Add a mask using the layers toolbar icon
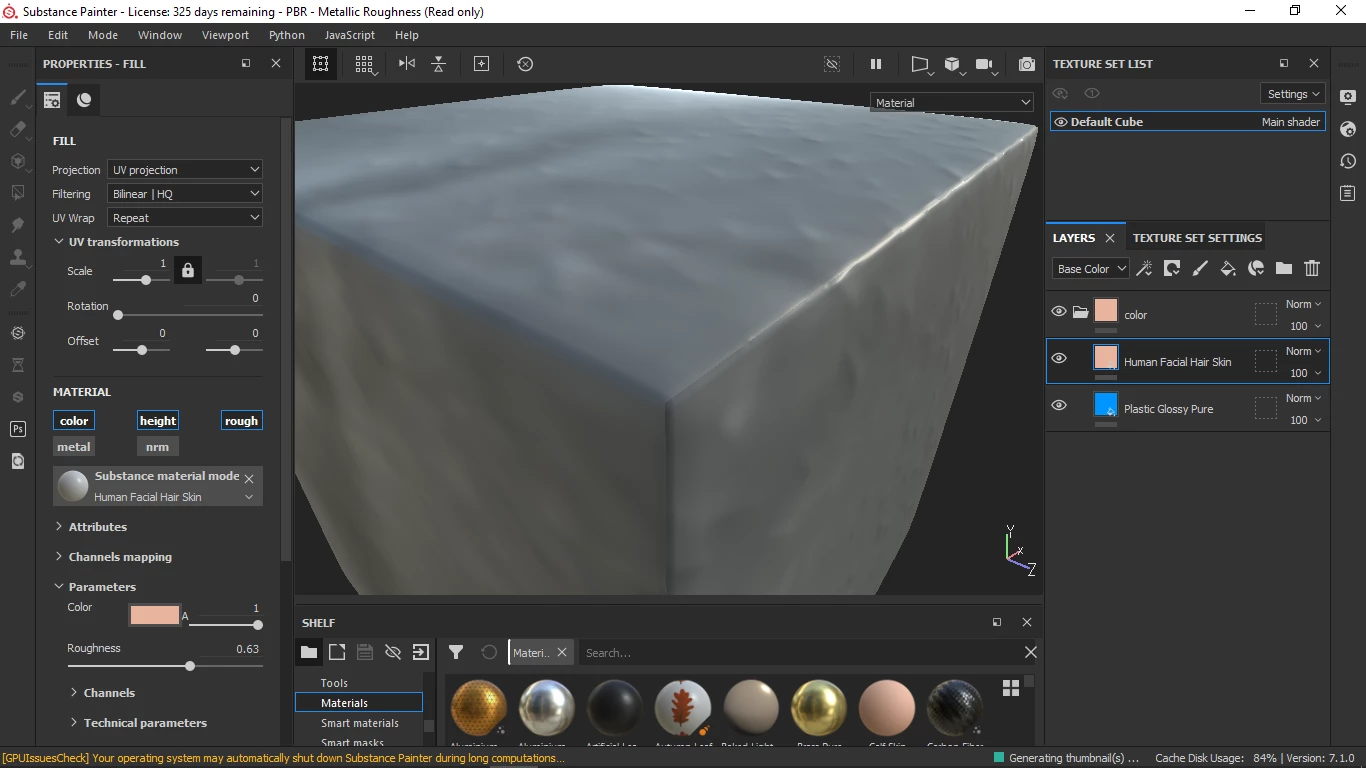 [x=1172, y=268]
